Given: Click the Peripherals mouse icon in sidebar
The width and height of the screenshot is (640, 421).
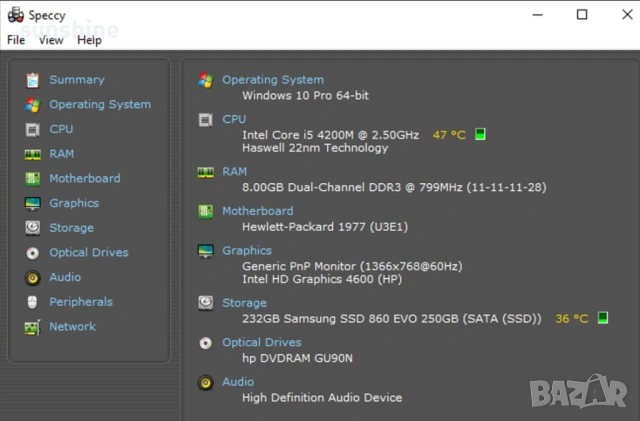Looking at the screenshot, I should coord(32,302).
